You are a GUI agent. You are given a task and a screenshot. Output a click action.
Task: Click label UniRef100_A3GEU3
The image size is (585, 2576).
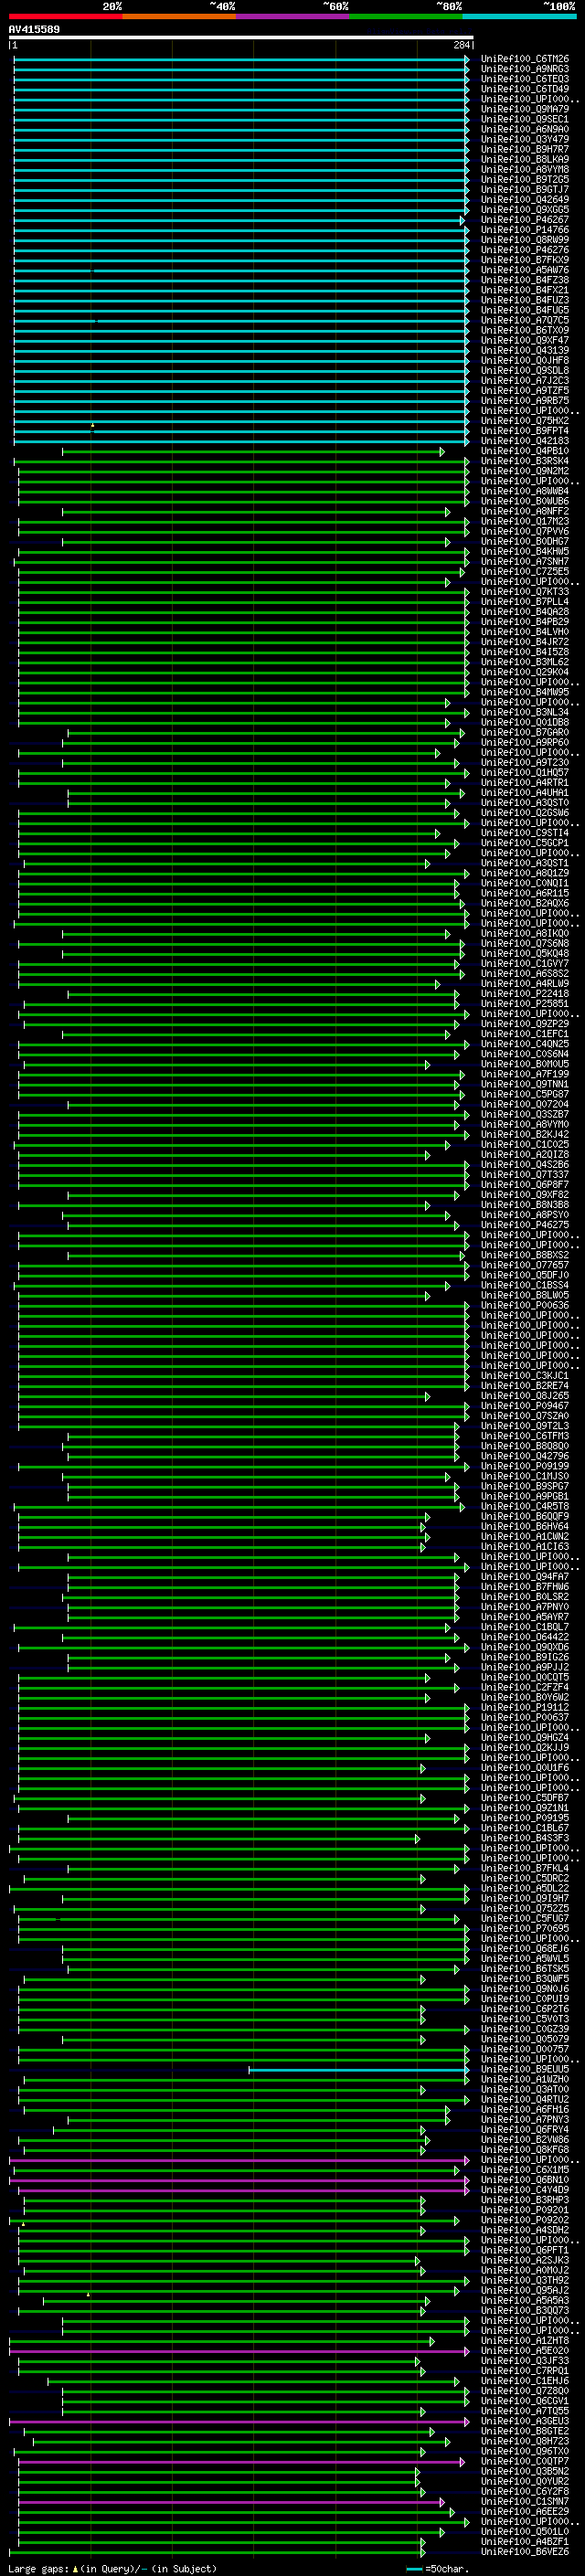point(525,2420)
